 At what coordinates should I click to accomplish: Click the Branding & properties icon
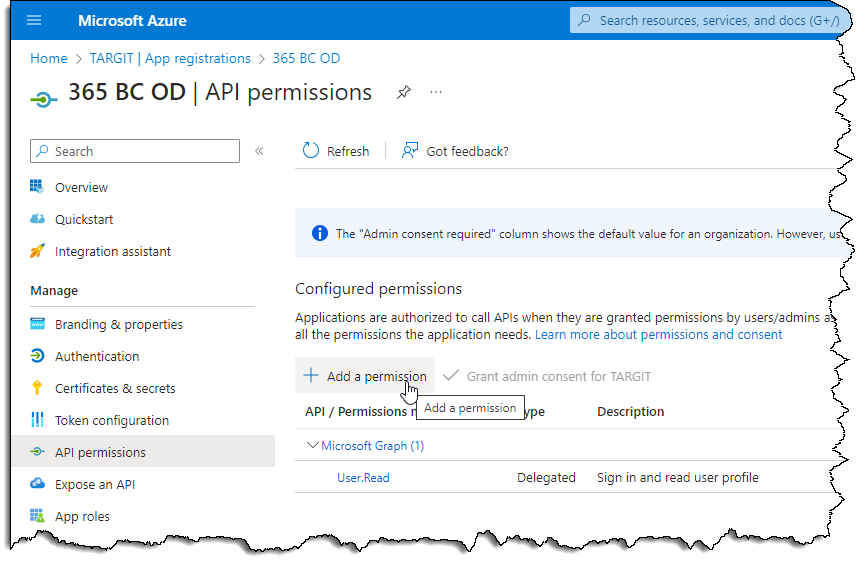(x=37, y=323)
